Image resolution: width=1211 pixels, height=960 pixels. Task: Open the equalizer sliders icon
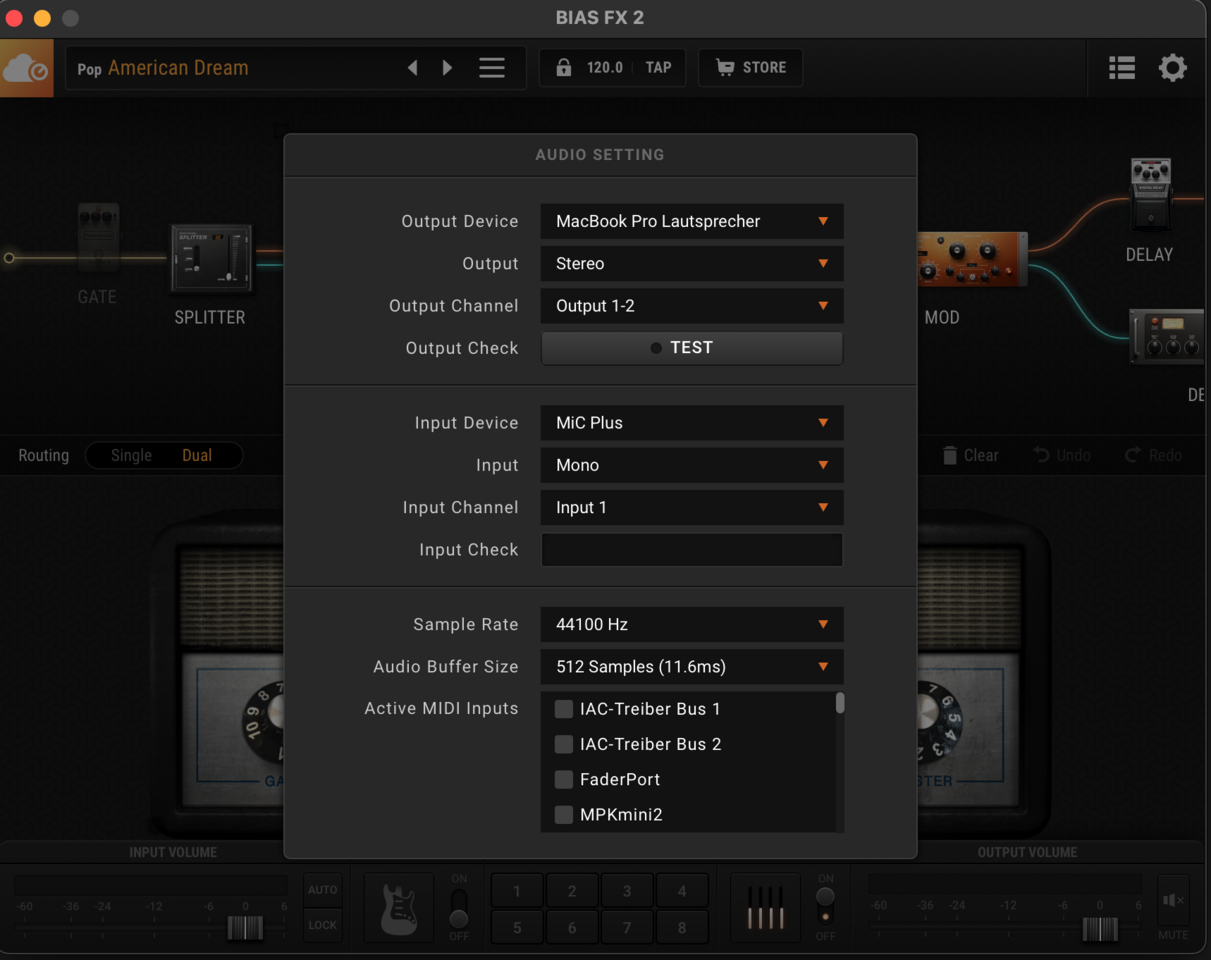(765, 908)
